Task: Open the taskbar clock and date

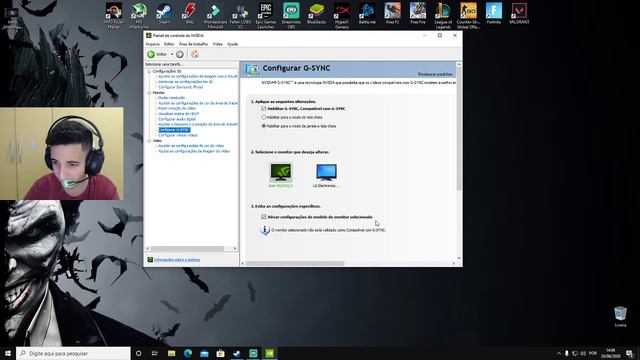Action: 611,353
